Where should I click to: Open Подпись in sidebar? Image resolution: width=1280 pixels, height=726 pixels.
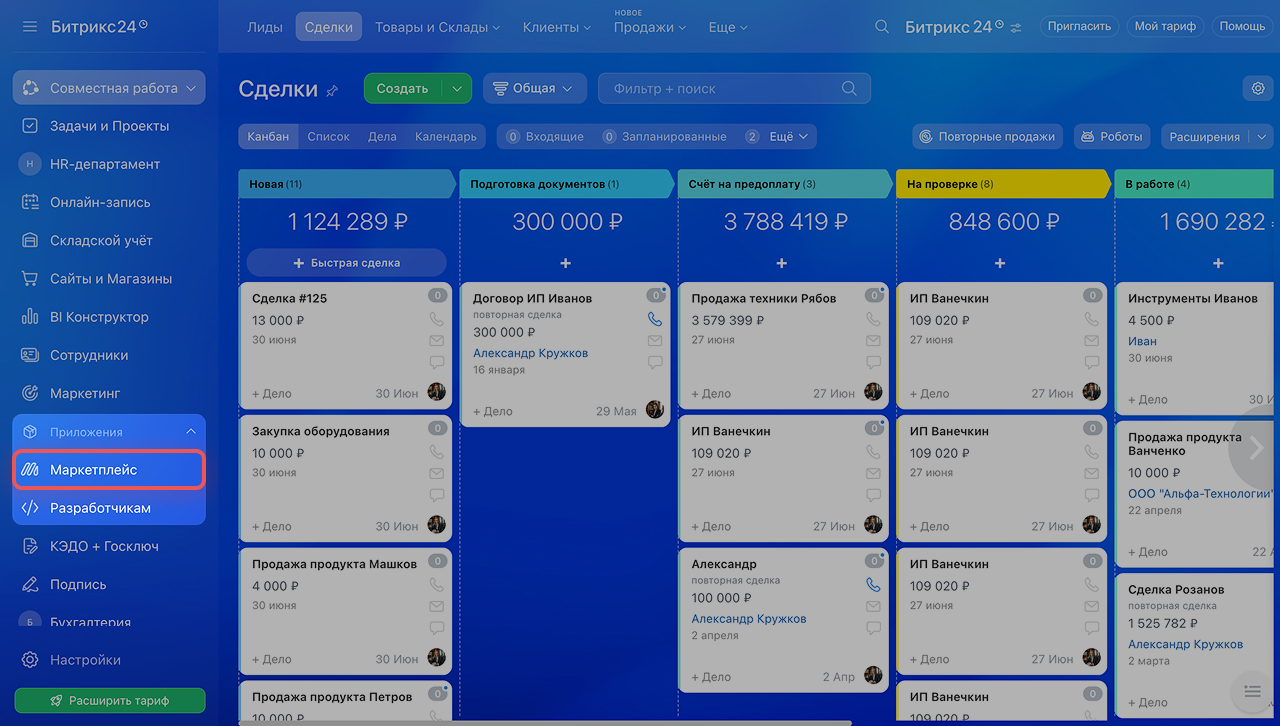tap(109, 584)
